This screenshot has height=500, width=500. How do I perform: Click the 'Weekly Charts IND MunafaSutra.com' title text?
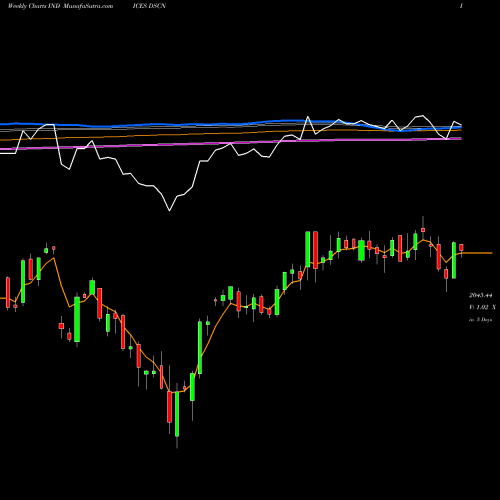click(60, 6)
